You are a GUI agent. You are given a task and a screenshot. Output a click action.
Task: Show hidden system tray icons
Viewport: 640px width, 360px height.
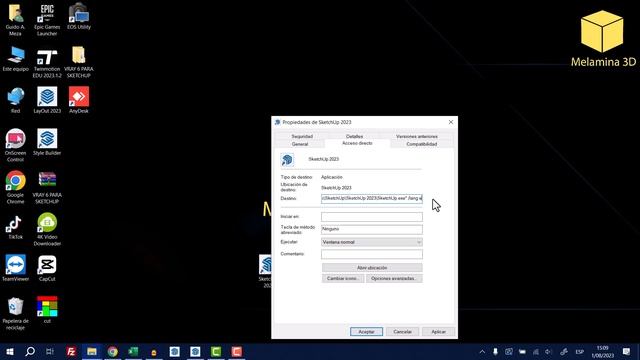482,351
